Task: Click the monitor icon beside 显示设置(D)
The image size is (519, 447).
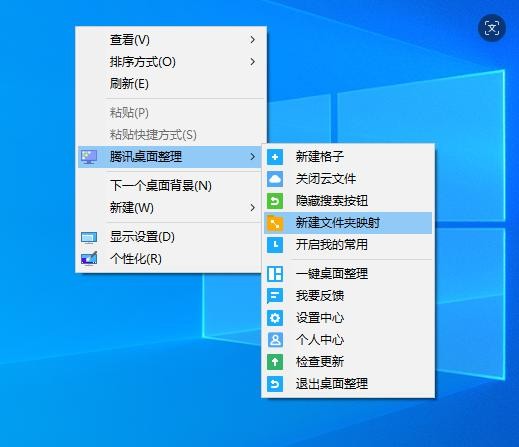Action: tap(89, 238)
